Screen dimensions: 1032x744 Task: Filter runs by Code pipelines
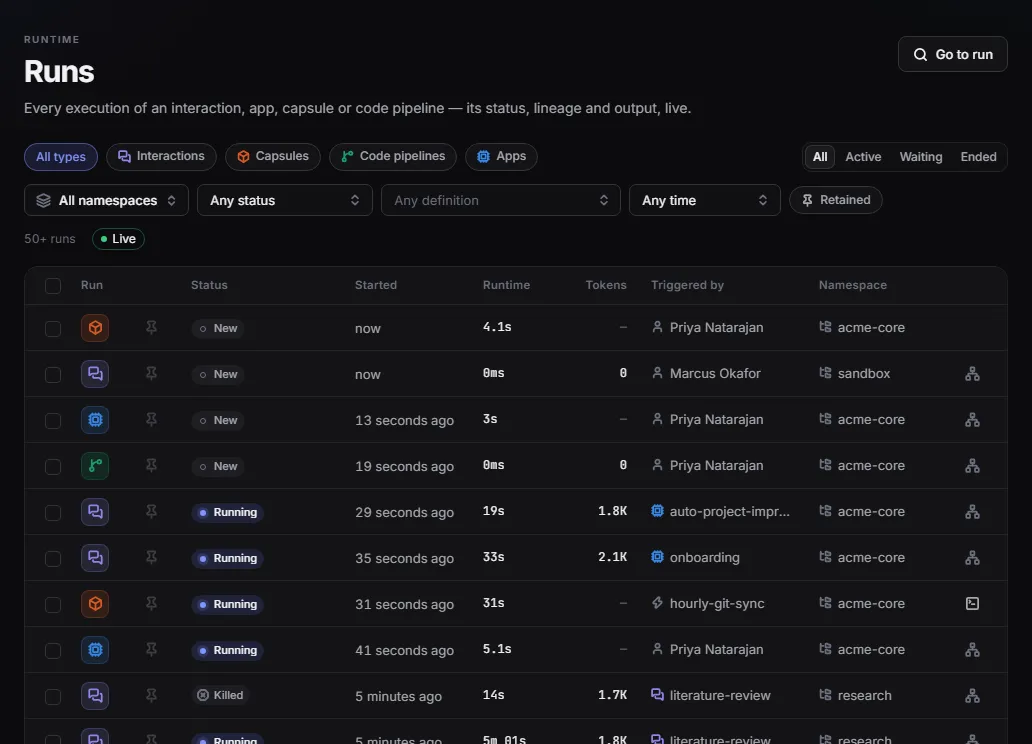click(393, 157)
